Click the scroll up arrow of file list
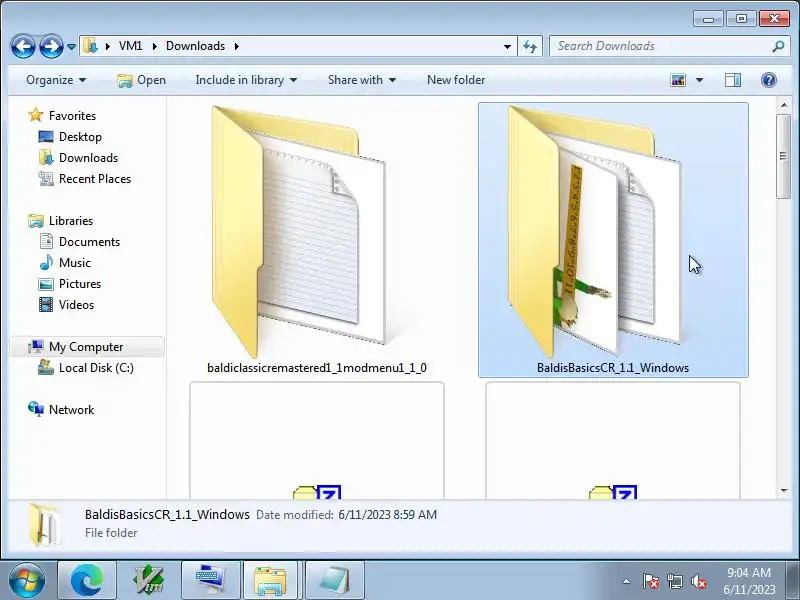Image resolution: width=800 pixels, height=600 pixels. pyautogui.click(x=783, y=105)
